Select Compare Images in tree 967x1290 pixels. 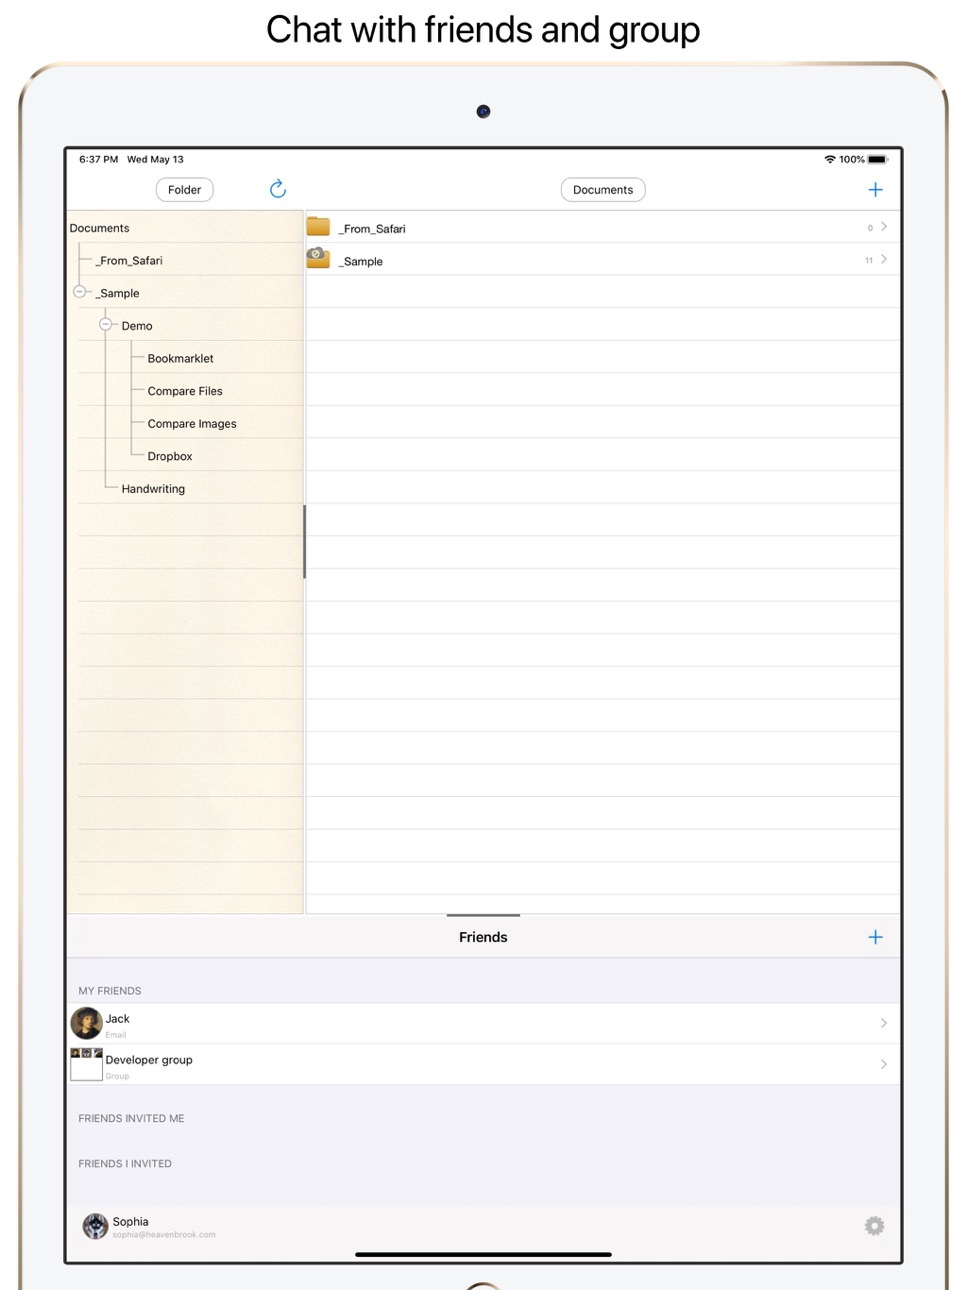192,424
